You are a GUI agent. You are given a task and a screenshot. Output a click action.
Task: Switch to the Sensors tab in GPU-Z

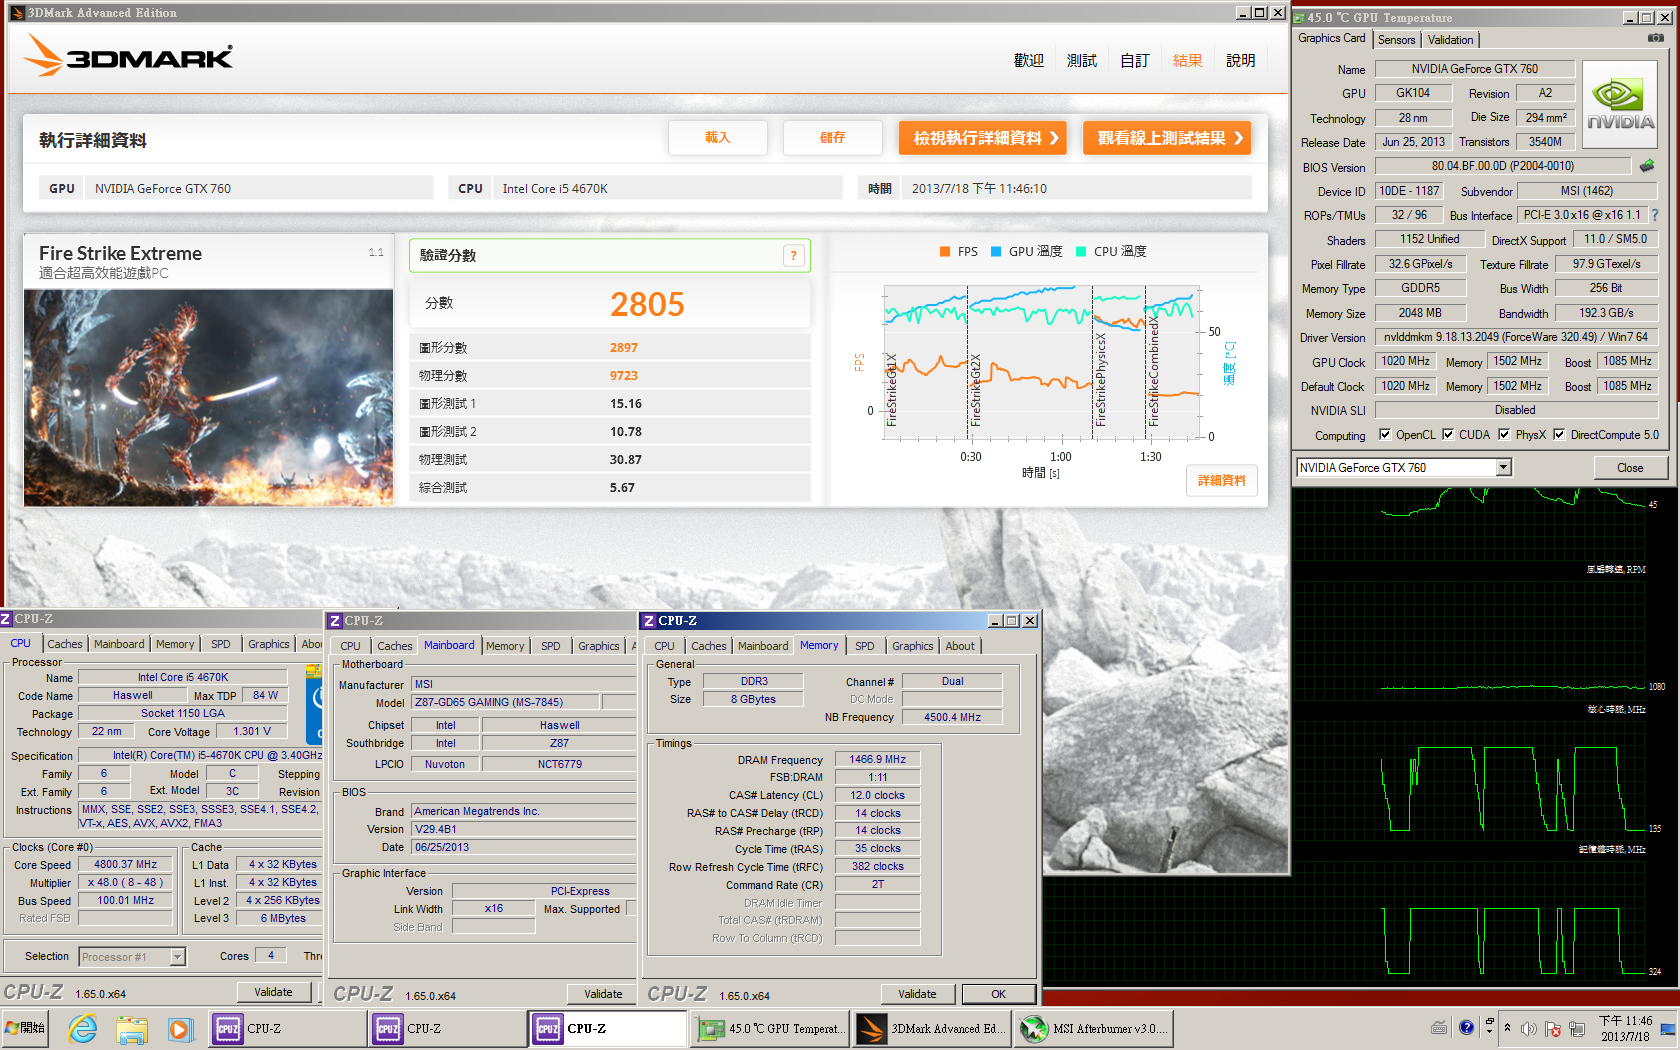click(1396, 40)
